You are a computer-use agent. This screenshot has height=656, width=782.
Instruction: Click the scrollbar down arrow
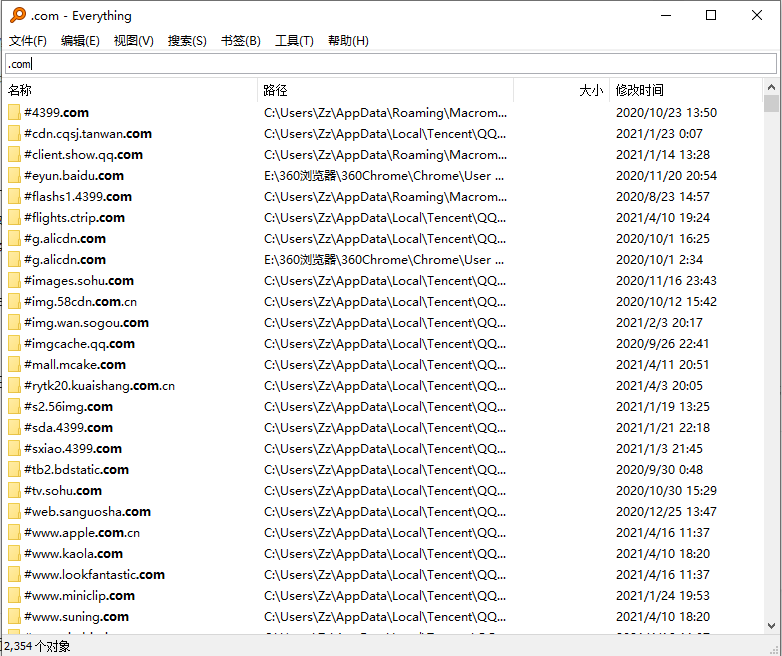[x=771, y=626]
